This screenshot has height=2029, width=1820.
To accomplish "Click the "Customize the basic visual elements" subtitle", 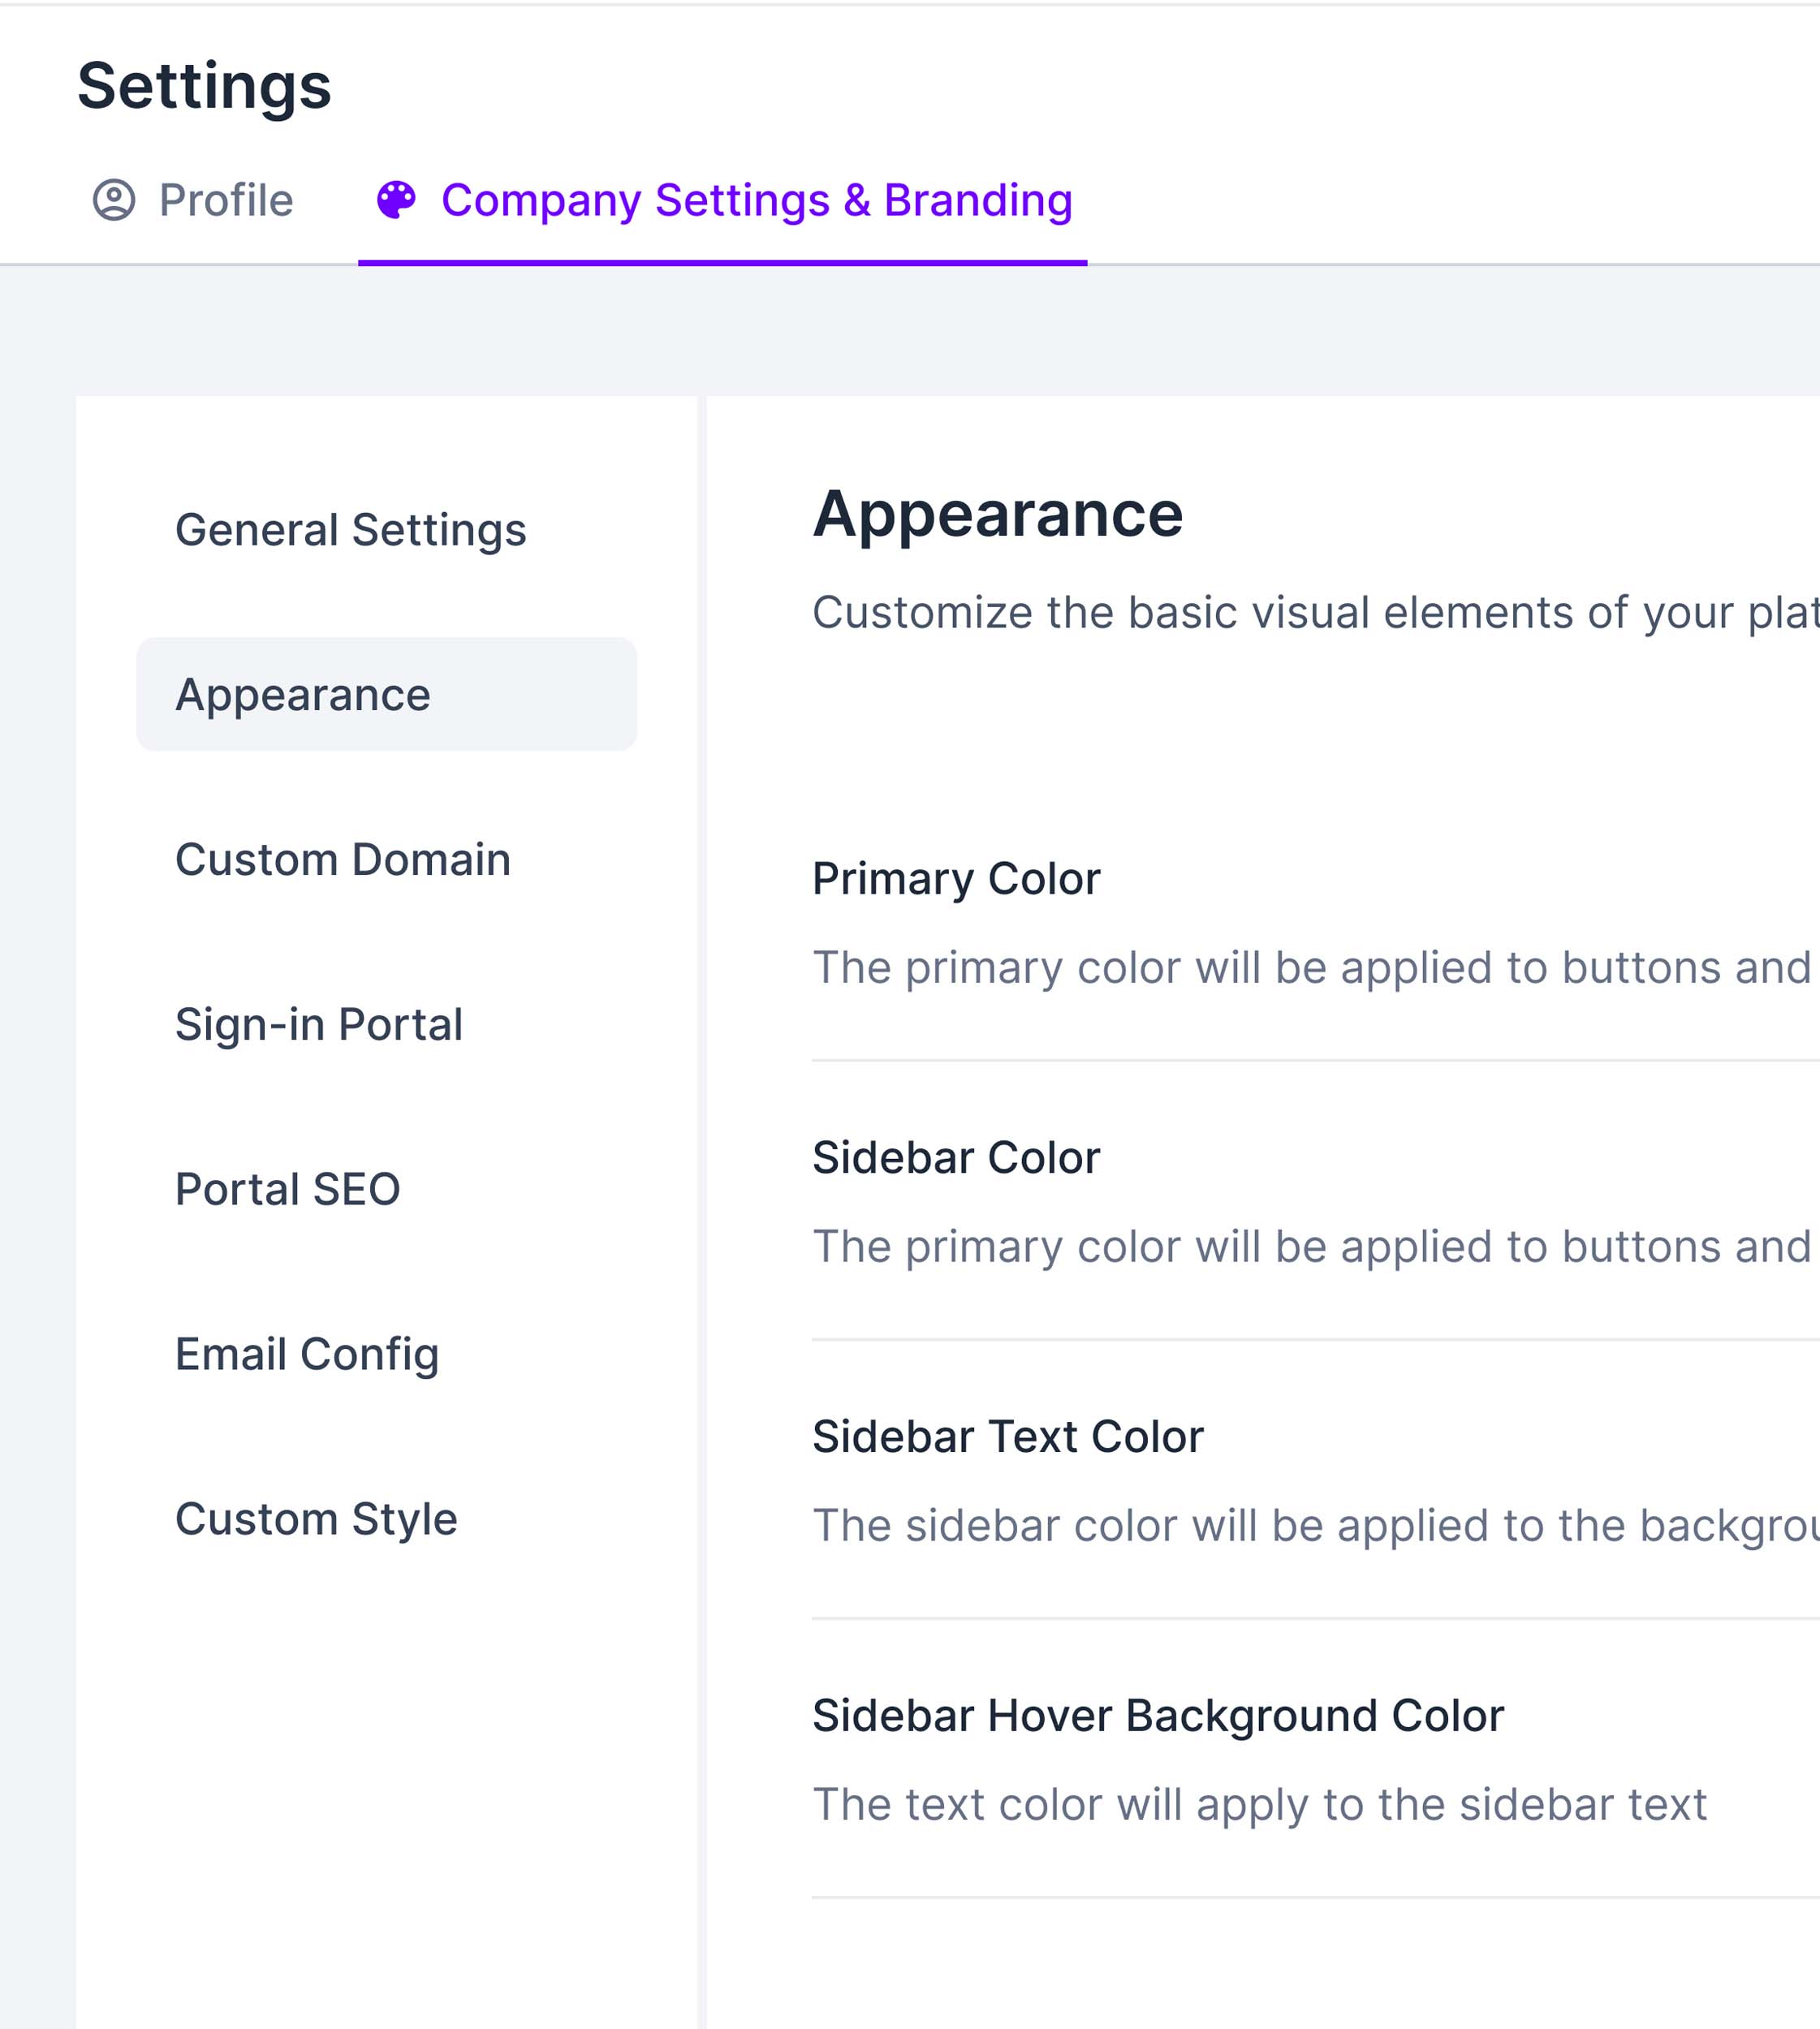I will click(1310, 613).
